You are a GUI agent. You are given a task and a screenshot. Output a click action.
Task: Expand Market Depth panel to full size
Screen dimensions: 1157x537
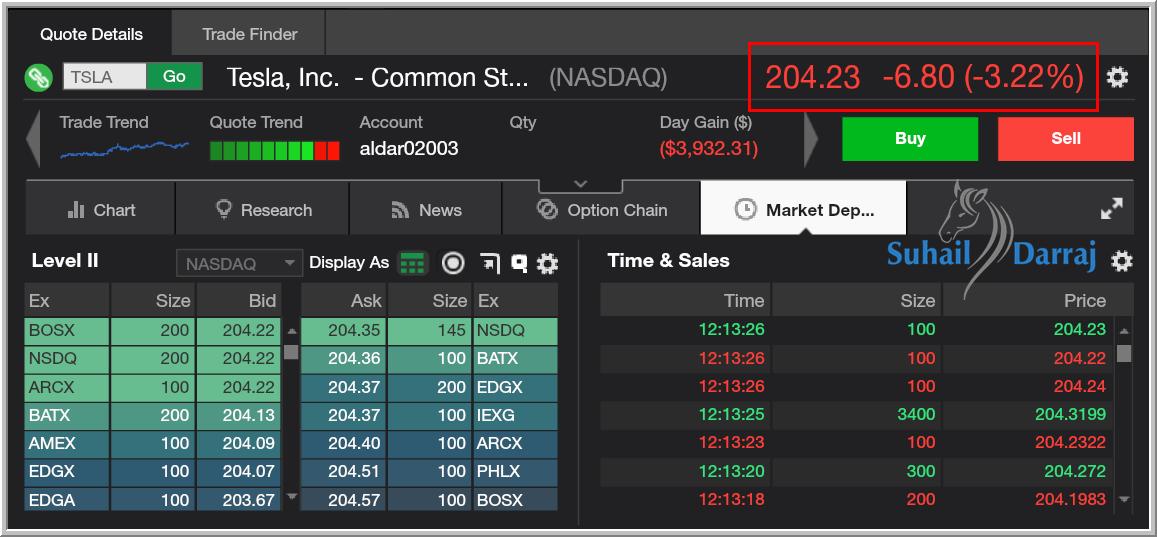pyautogui.click(x=1111, y=209)
